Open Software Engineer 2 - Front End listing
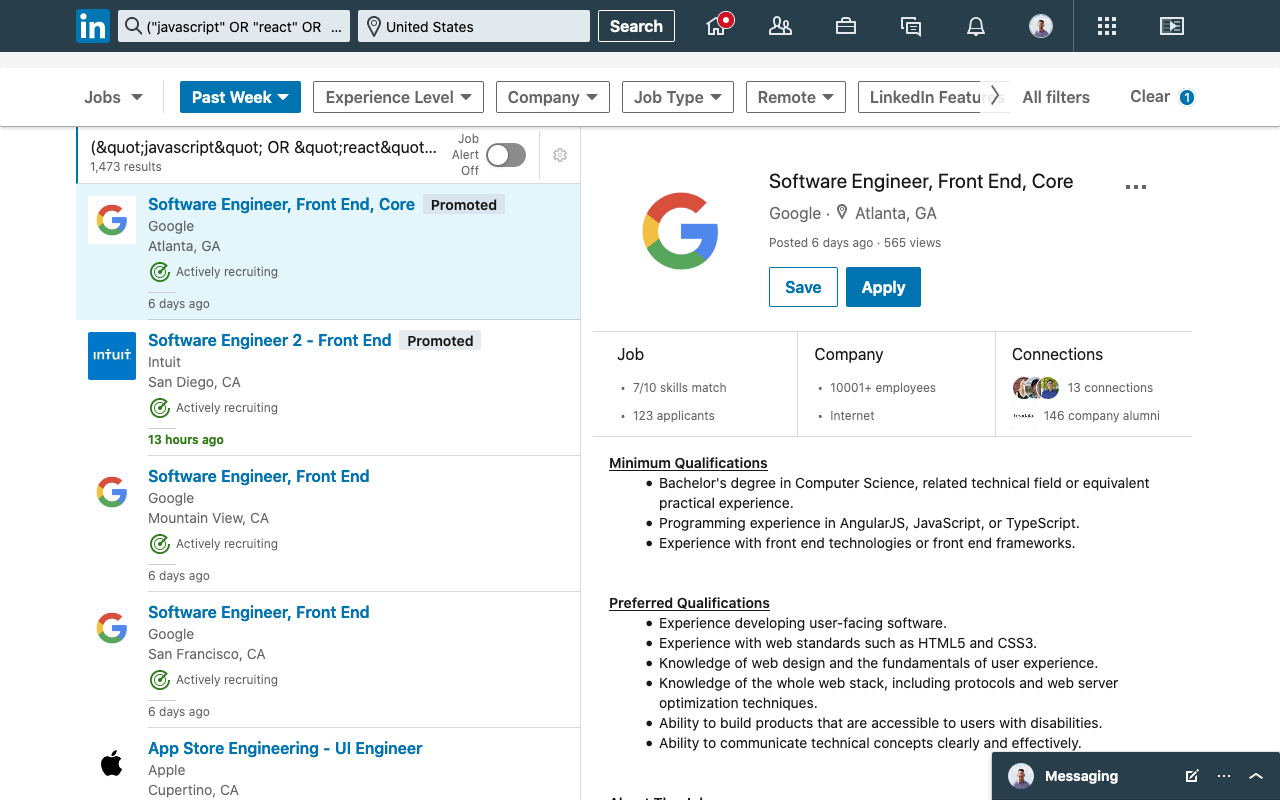 click(x=269, y=340)
